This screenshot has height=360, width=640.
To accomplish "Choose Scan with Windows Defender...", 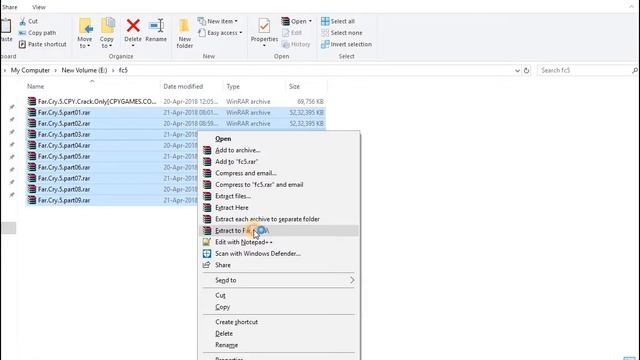I will point(279,253).
